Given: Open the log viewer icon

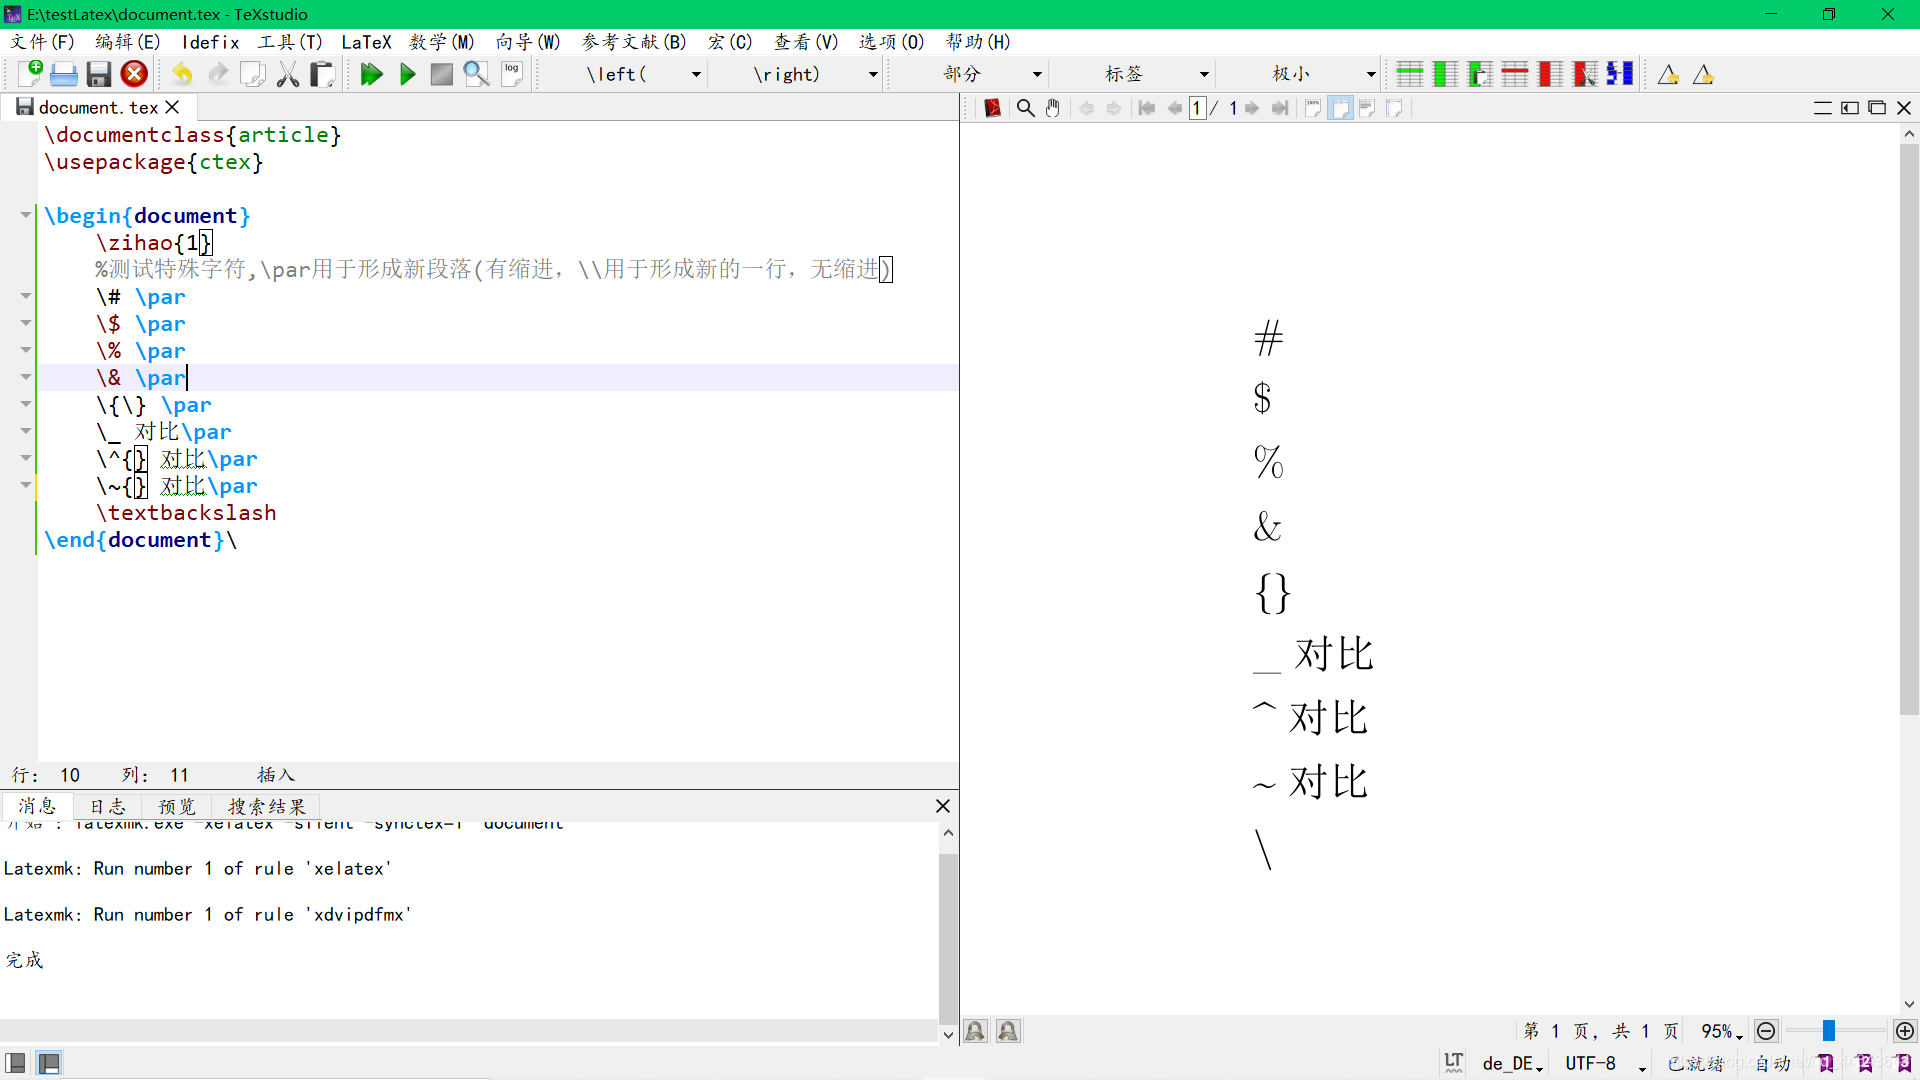Looking at the screenshot, I should (x=512, y=74).
